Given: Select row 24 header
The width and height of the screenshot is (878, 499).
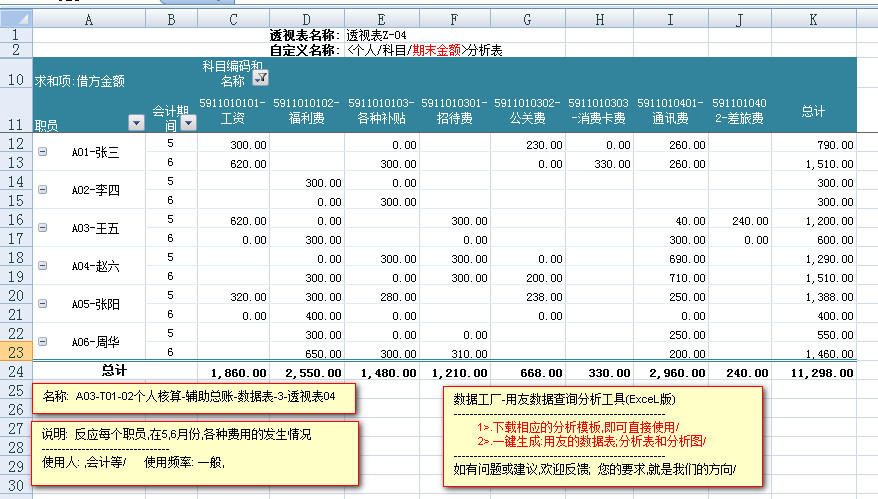Looking at the screenshot, I should [16, 371].
